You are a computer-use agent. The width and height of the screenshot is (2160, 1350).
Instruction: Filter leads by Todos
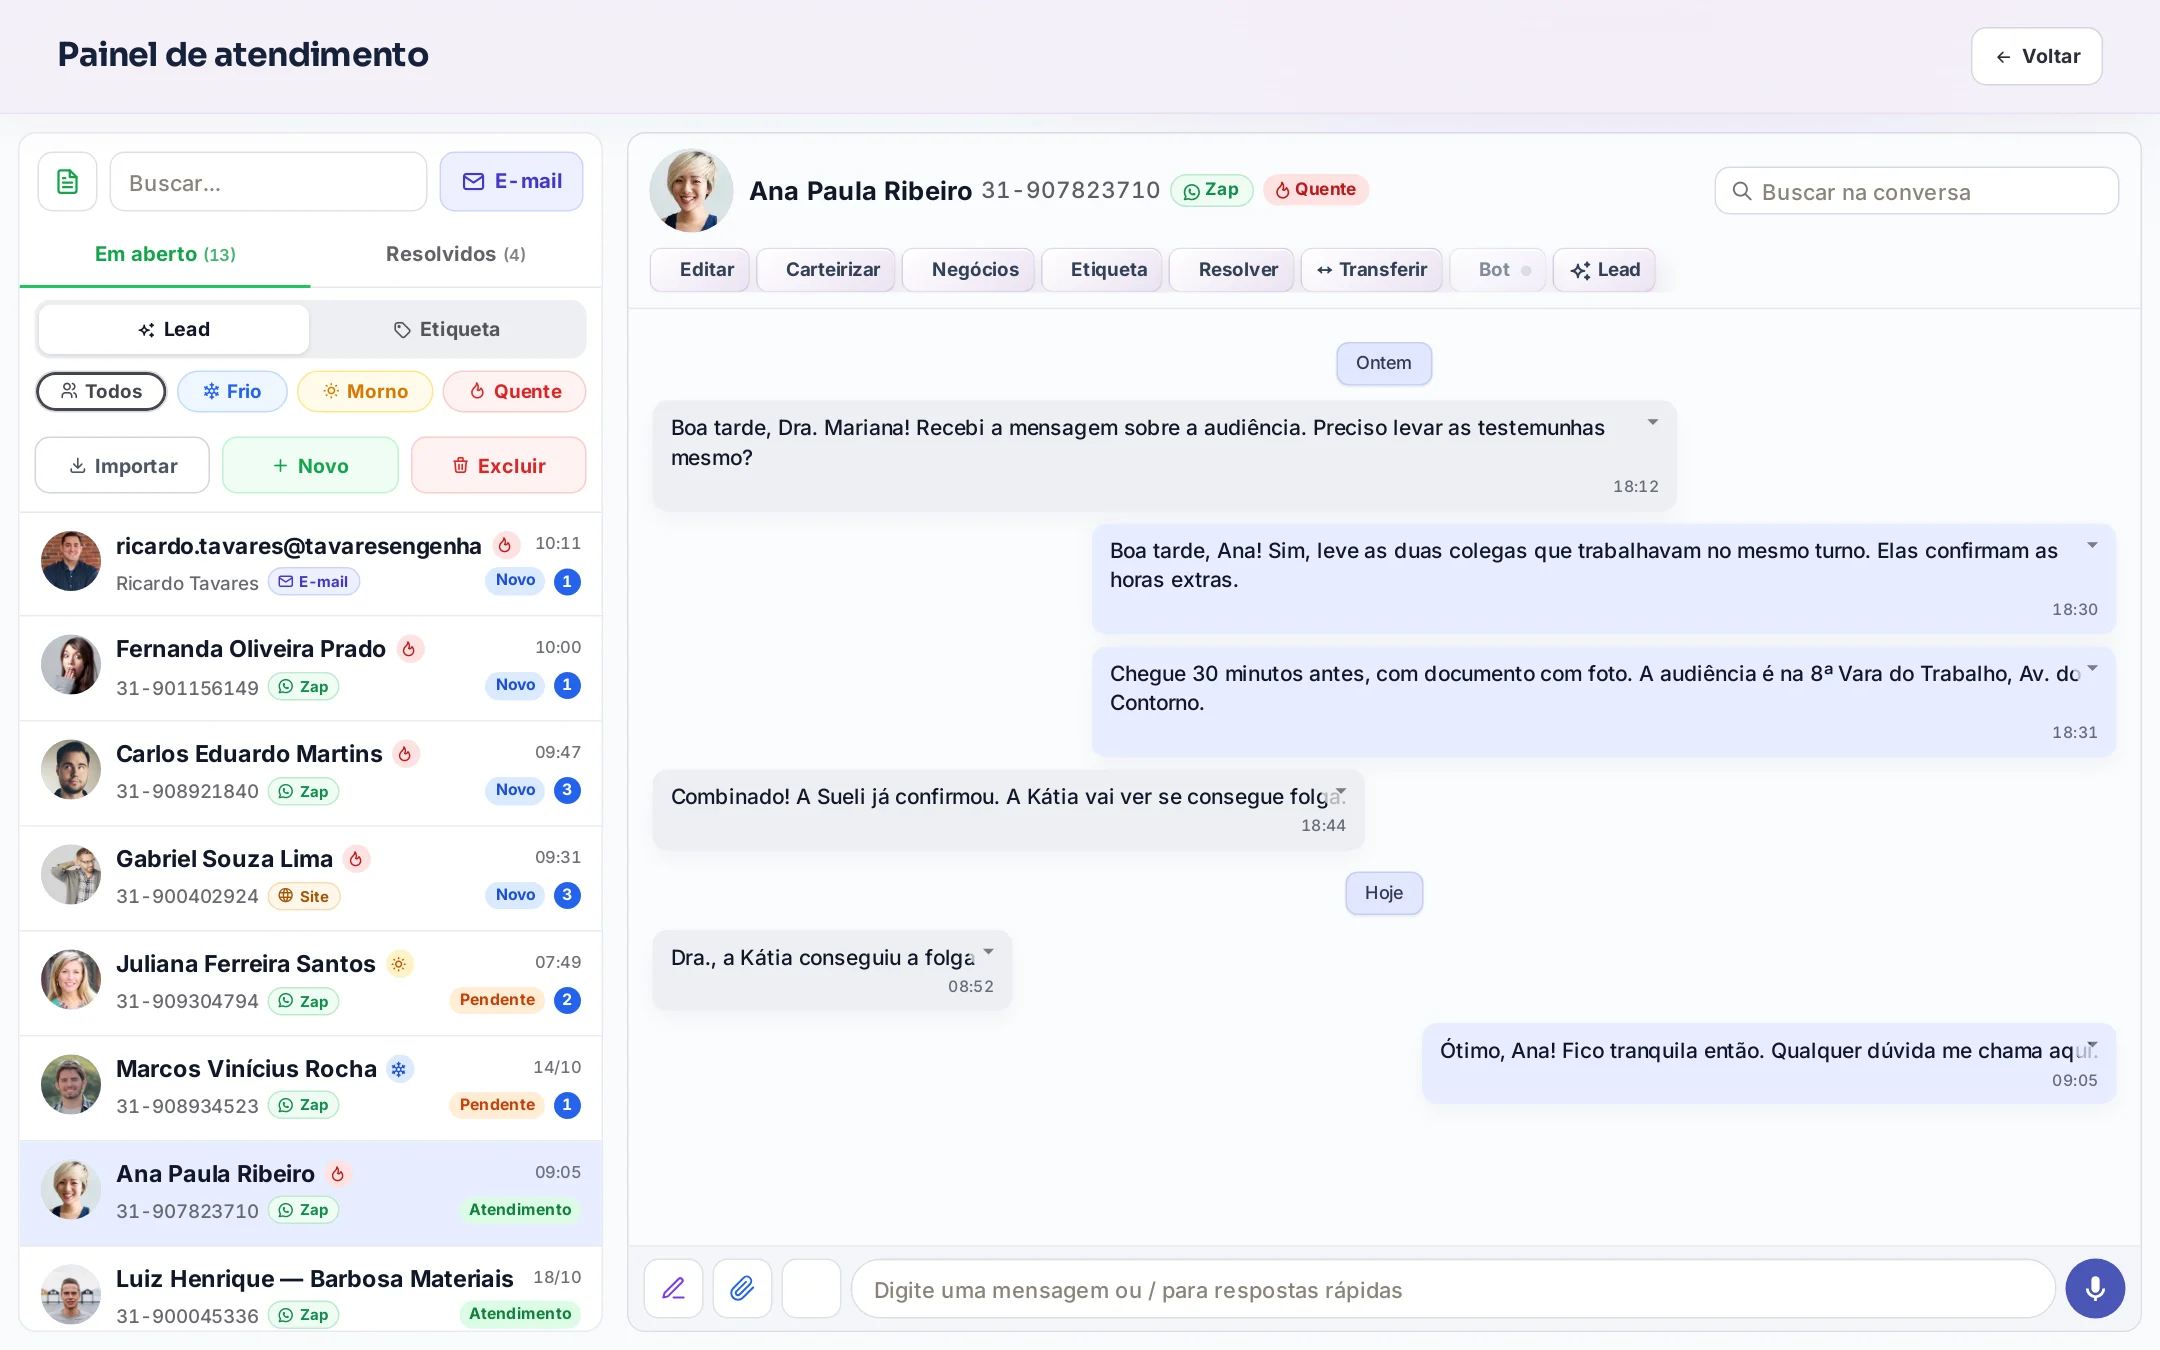click(x=101, y=391)
